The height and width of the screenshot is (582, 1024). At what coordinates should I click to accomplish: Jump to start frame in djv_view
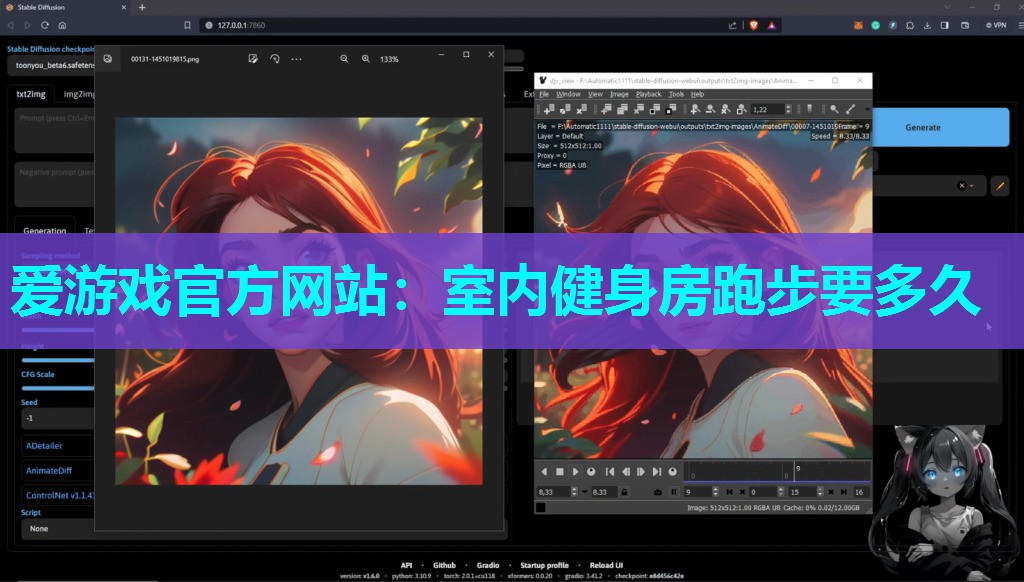point(610,472)
